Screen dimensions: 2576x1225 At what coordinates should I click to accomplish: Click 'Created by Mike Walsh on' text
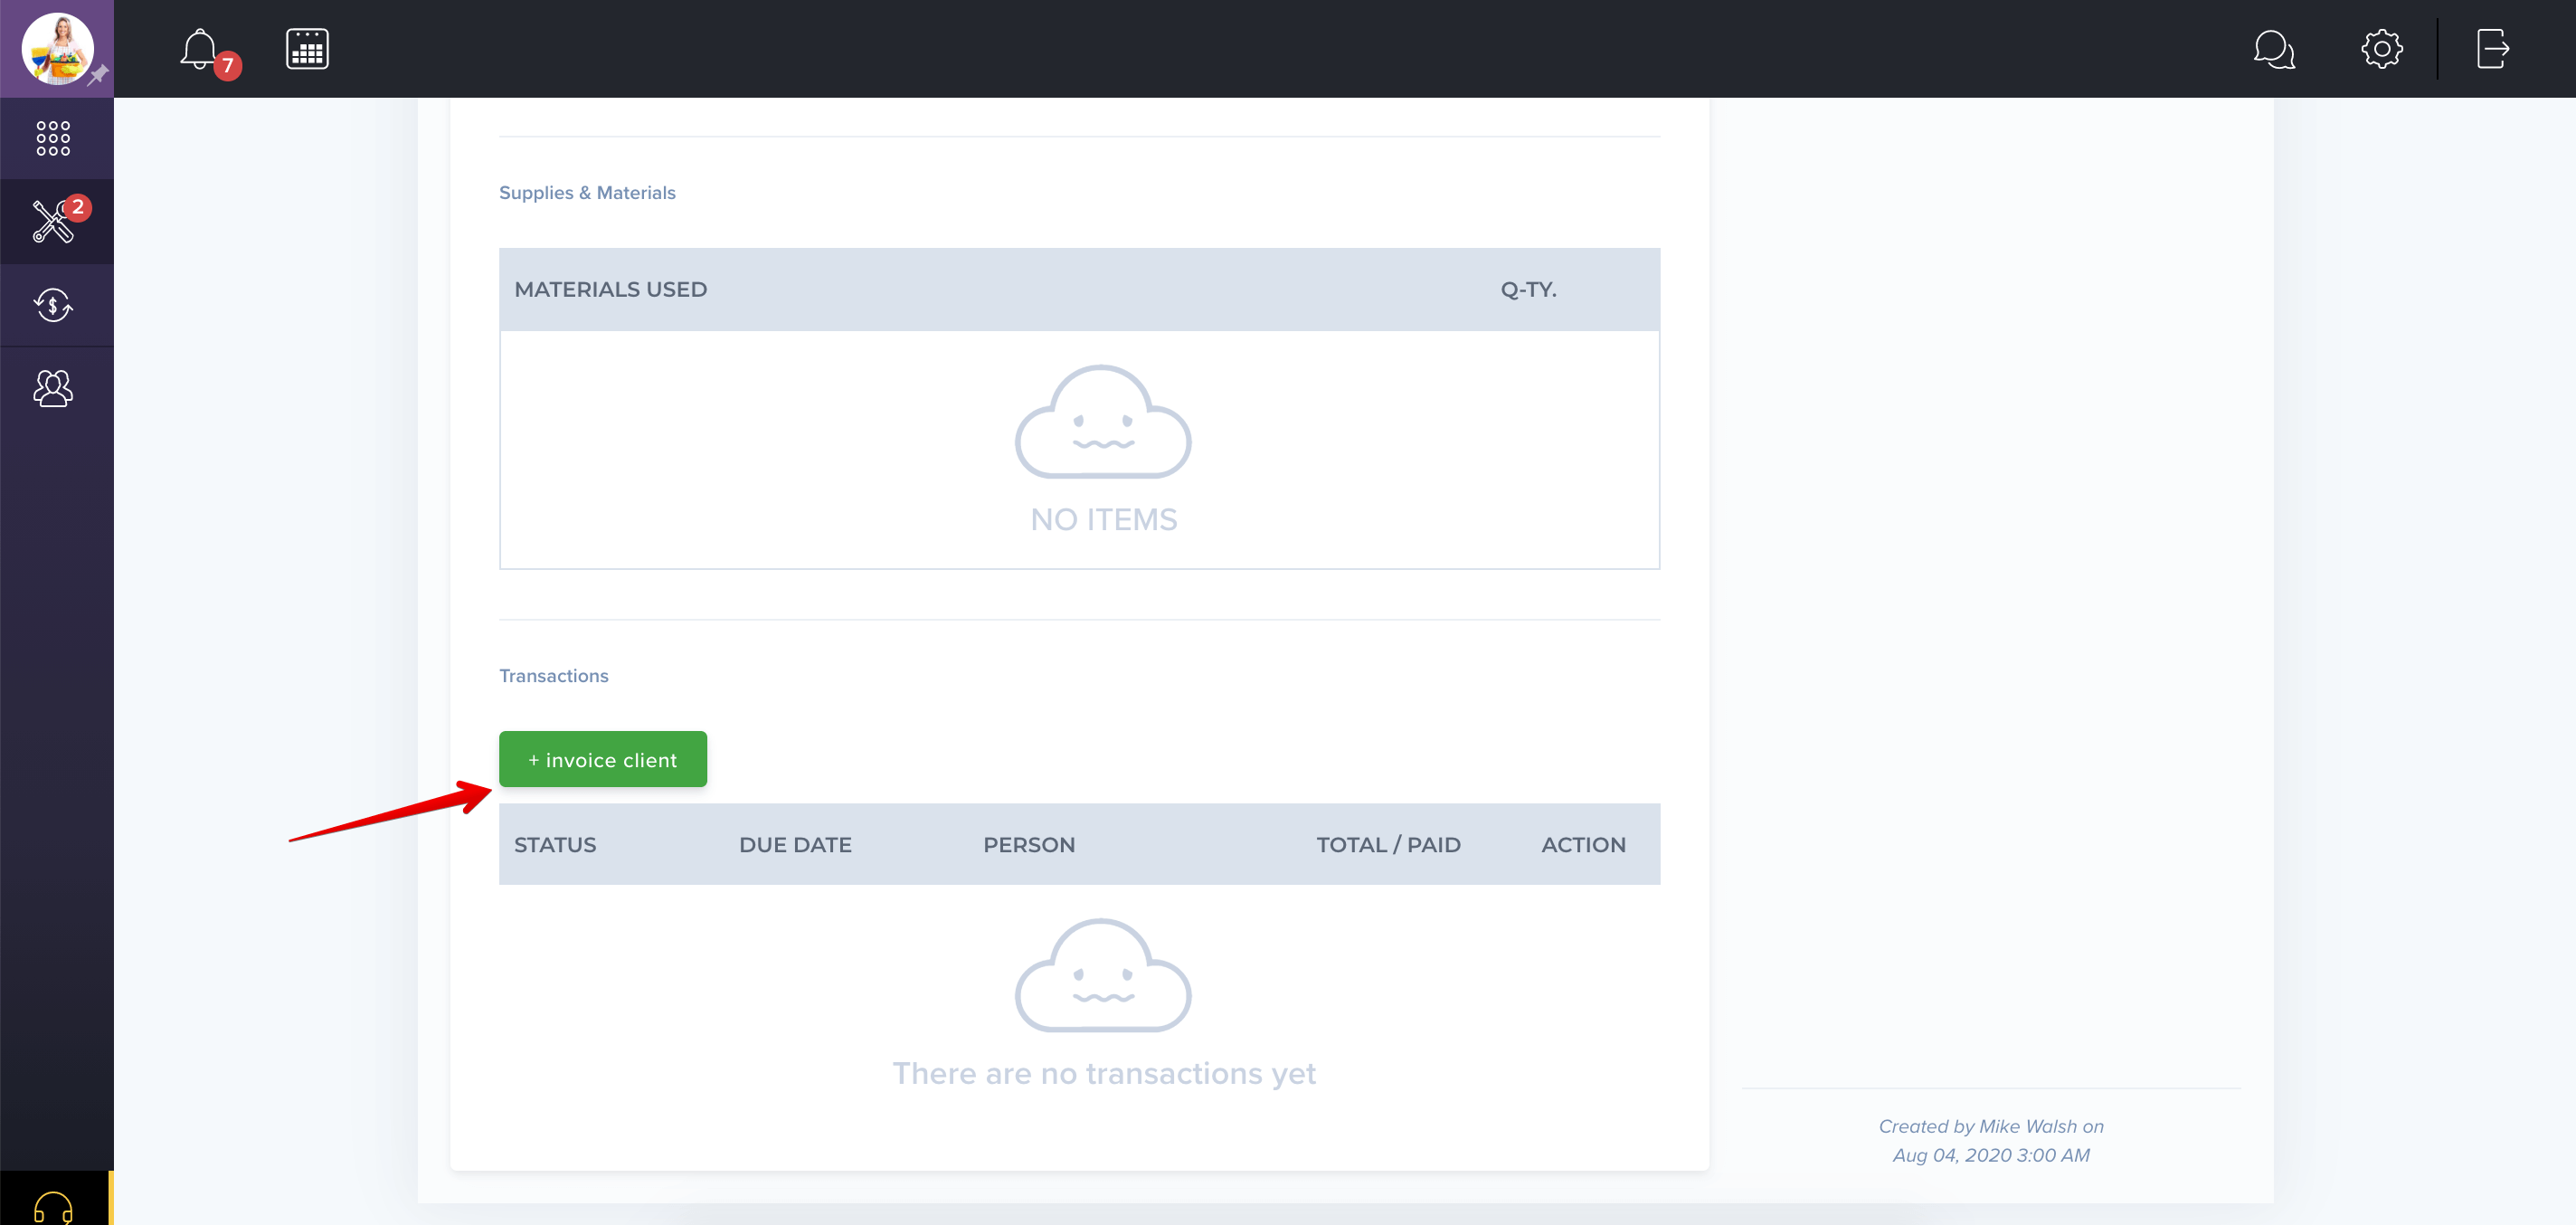point(1991,1126)
